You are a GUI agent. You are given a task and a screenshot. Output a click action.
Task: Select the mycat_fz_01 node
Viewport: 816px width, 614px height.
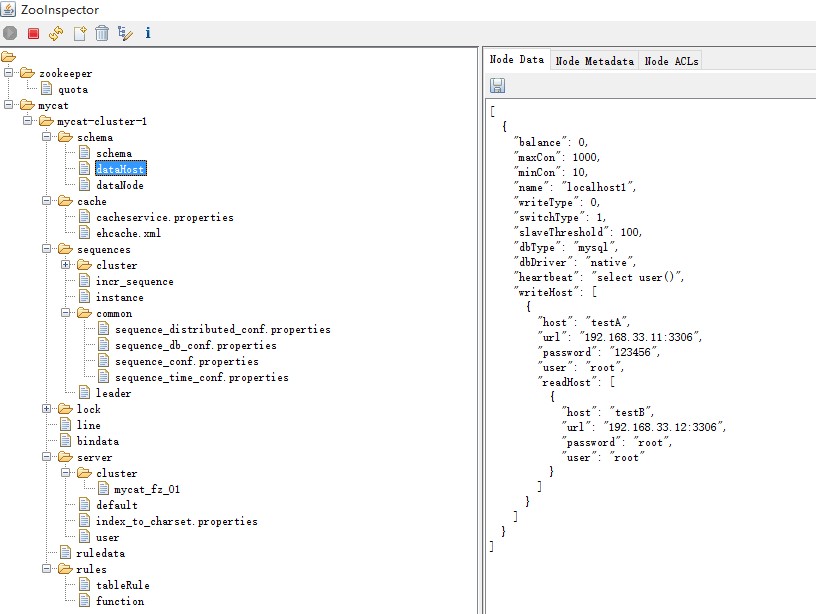(x=146, y=489)
